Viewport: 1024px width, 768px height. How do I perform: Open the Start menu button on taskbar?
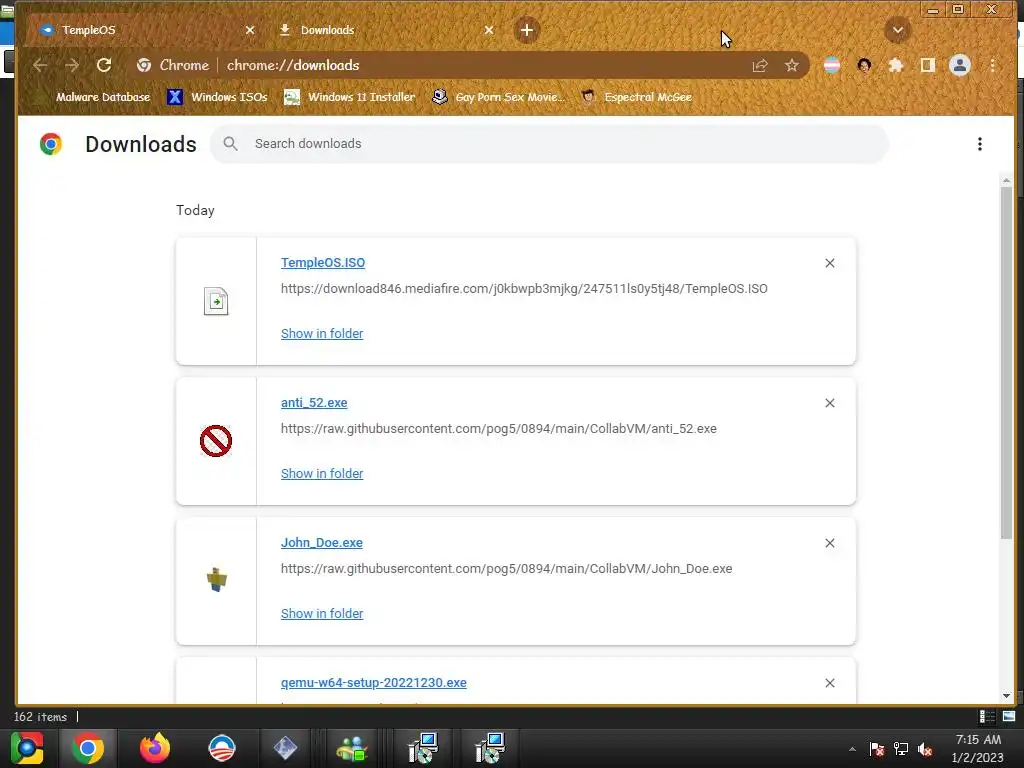pyautogui.click(x=27, y=748)
